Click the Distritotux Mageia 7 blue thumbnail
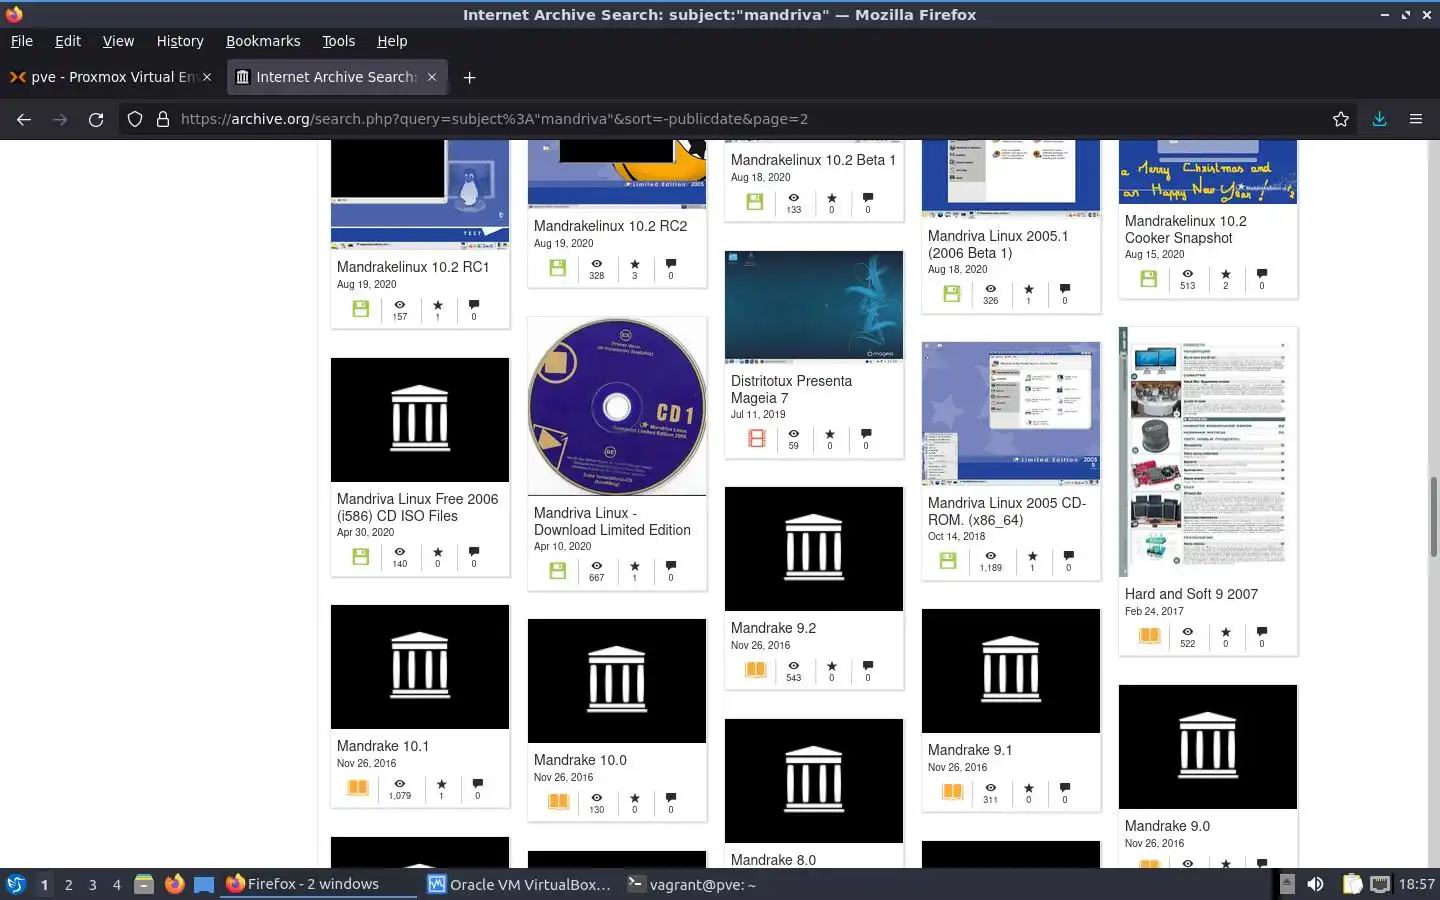The image size is (1440, 900). point(814,306)
